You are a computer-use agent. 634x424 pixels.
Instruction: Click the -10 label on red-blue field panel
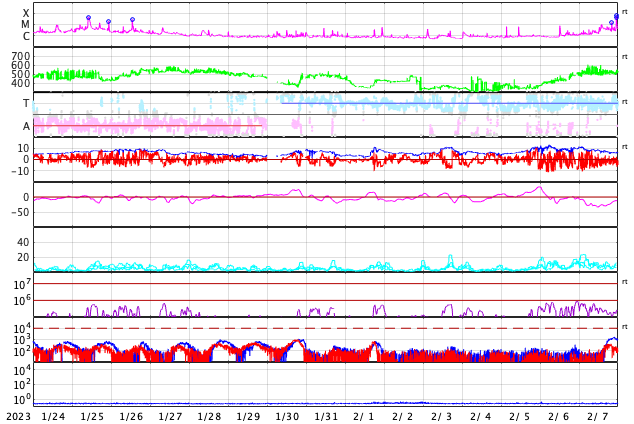click(20, 171)
